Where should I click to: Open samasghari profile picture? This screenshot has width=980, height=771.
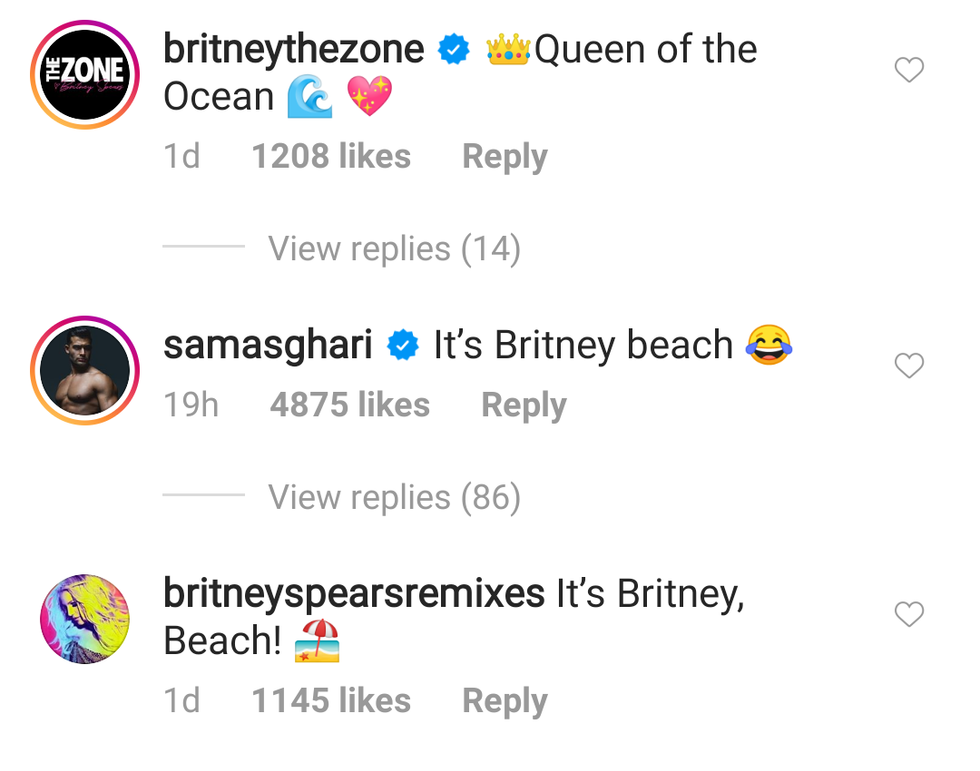pyautogui.click(x=85, y=370)
